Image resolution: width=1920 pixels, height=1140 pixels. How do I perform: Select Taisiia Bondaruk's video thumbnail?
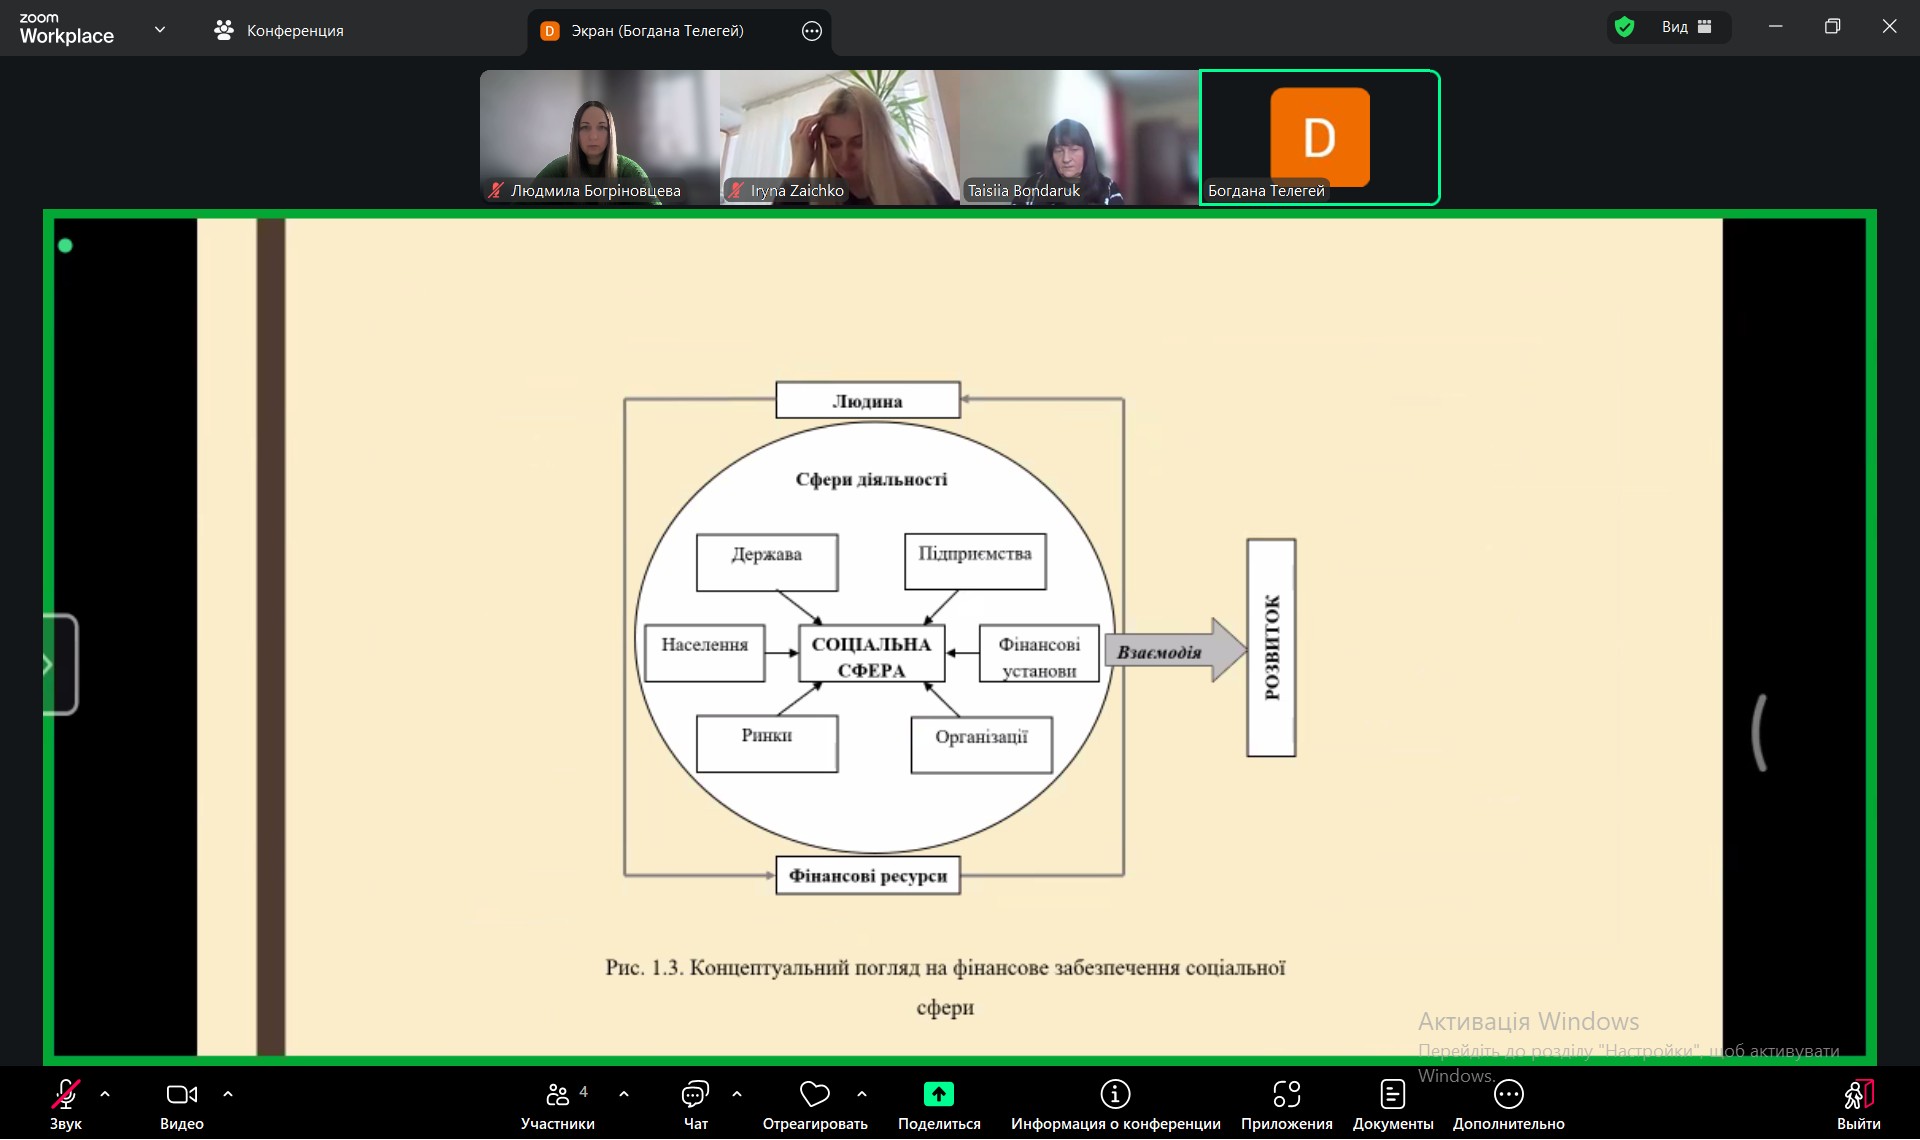[1079, 138]
